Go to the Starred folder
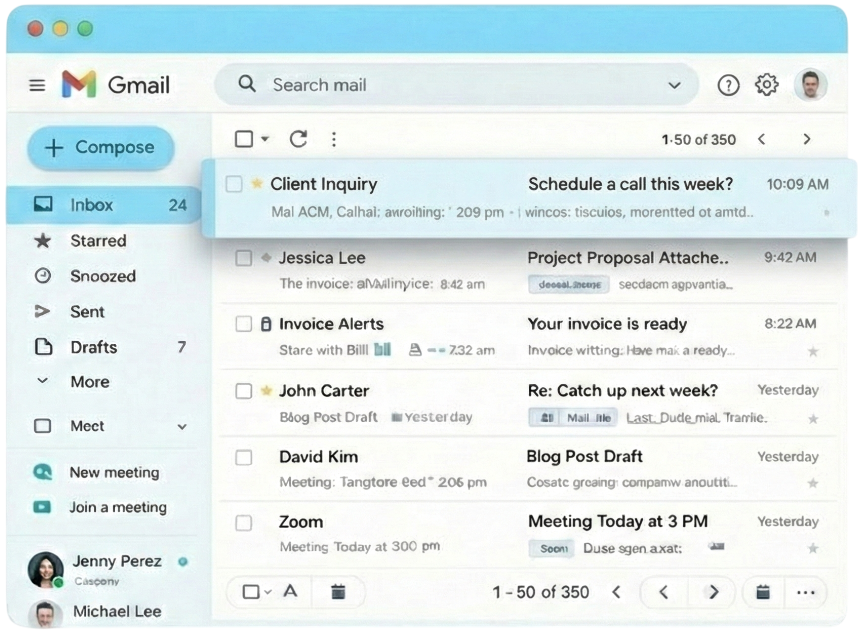This screenshot has width=861, height=634. click(97, 240)
